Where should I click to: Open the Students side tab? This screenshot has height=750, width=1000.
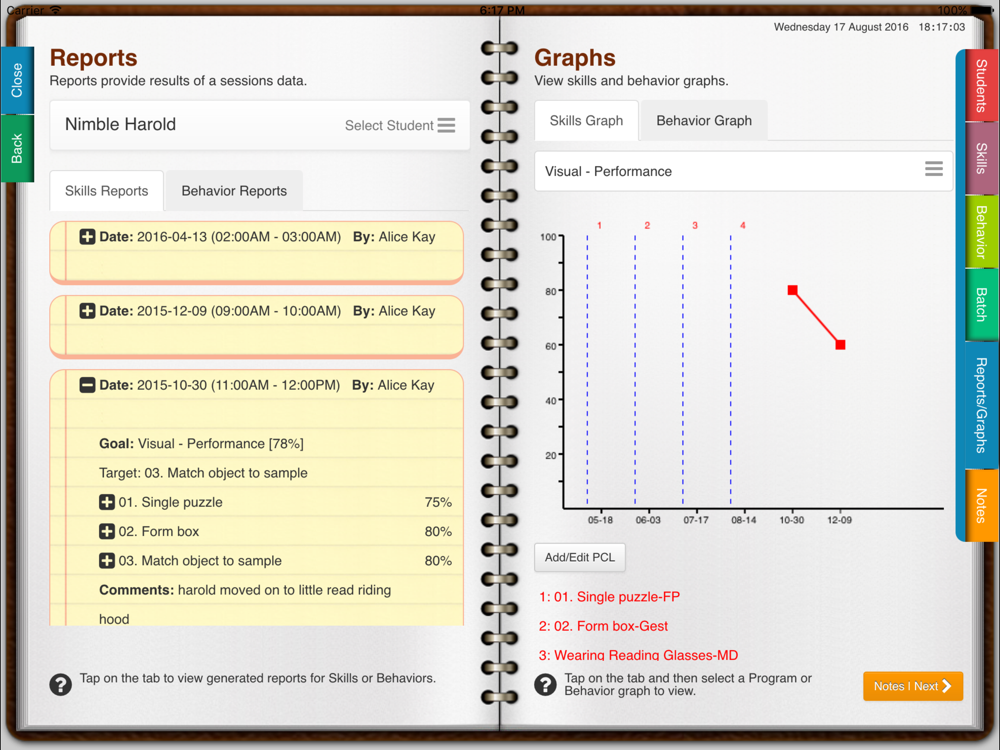(980, 86)
